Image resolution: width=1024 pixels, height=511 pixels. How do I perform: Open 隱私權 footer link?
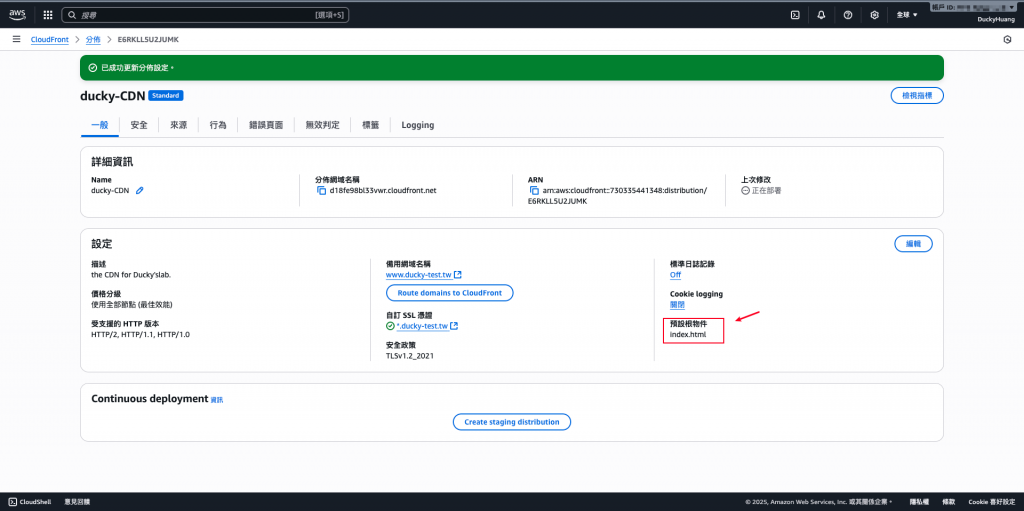918,502
